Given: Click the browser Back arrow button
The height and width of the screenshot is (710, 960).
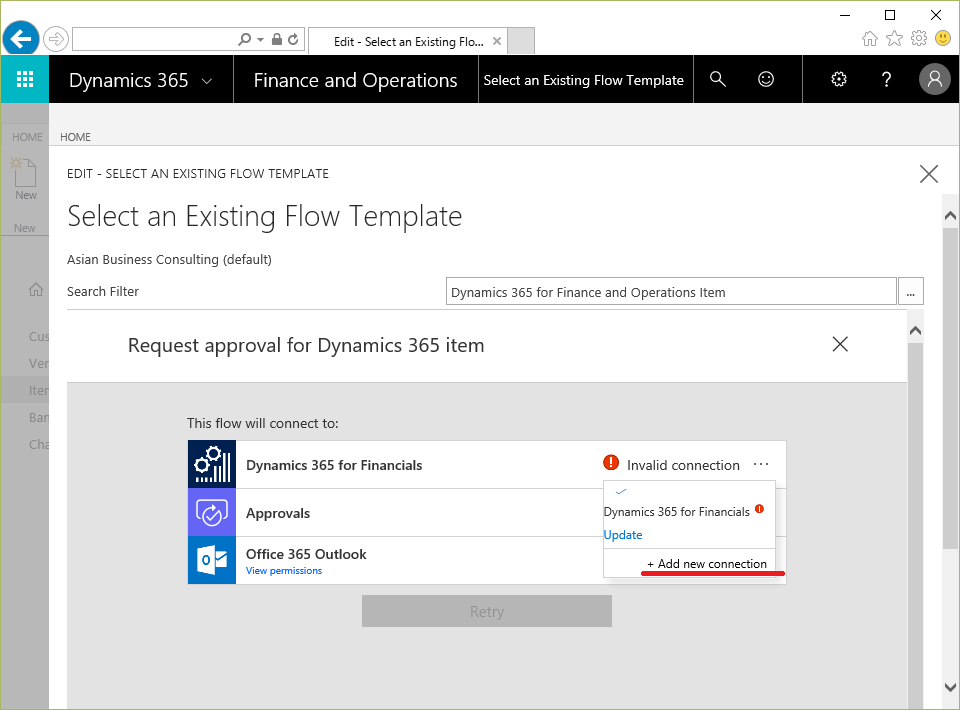Looking at the screenshot, I should point(21,39).
